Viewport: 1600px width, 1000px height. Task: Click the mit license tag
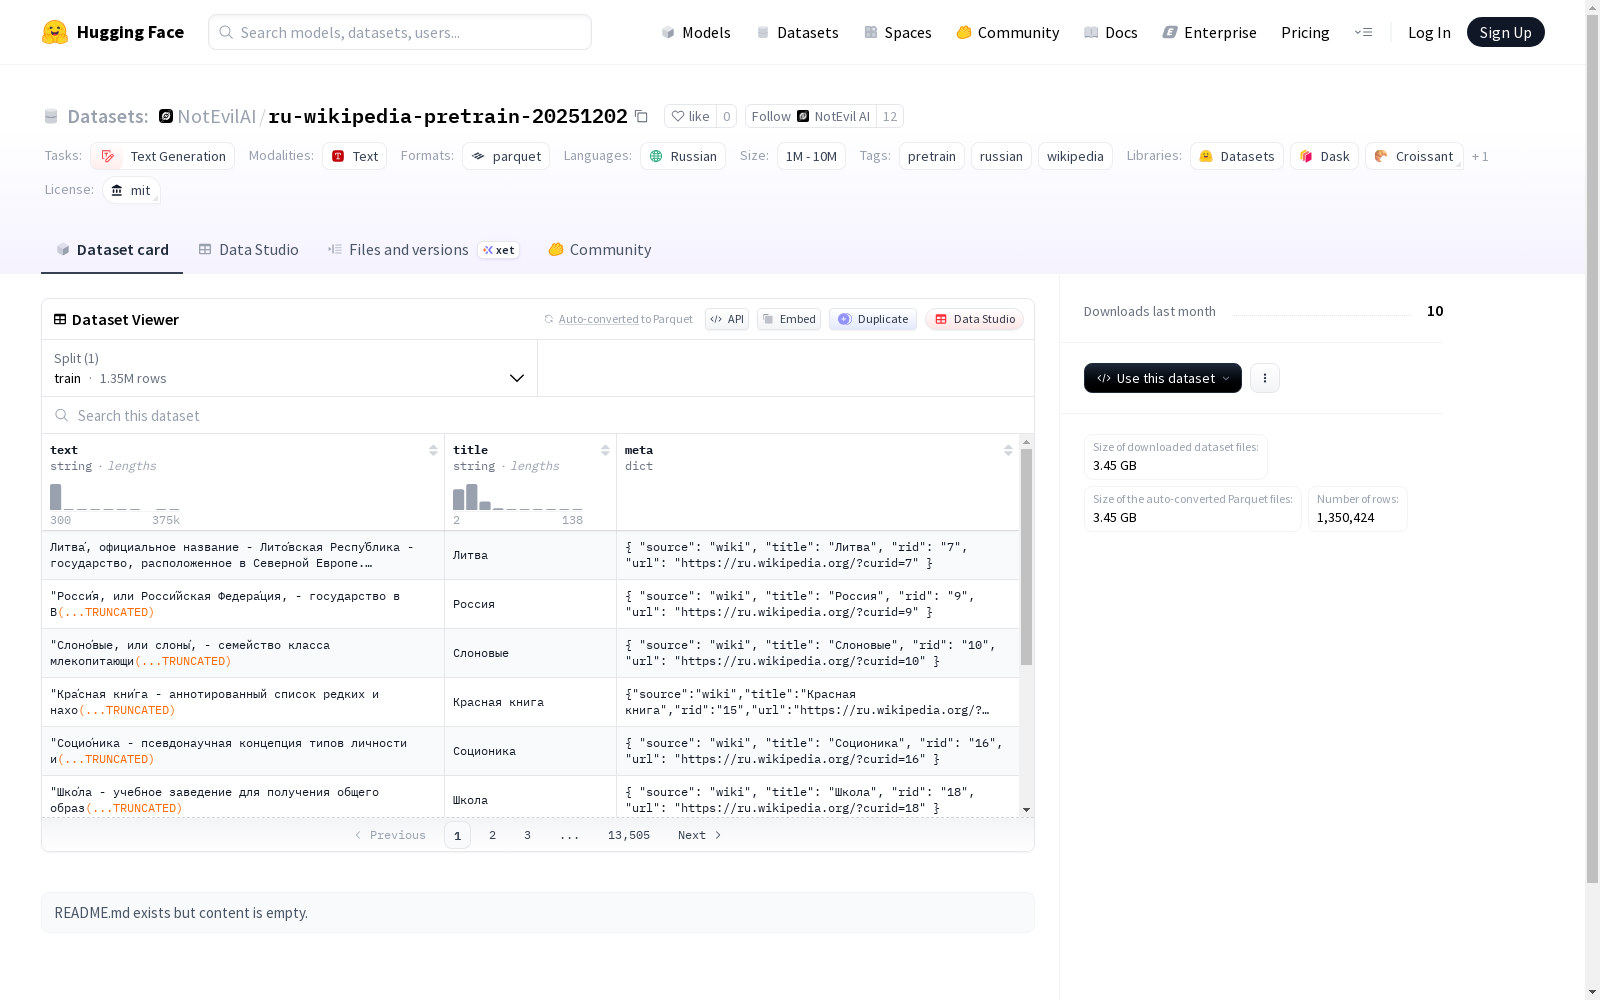(x=131, y=190)
